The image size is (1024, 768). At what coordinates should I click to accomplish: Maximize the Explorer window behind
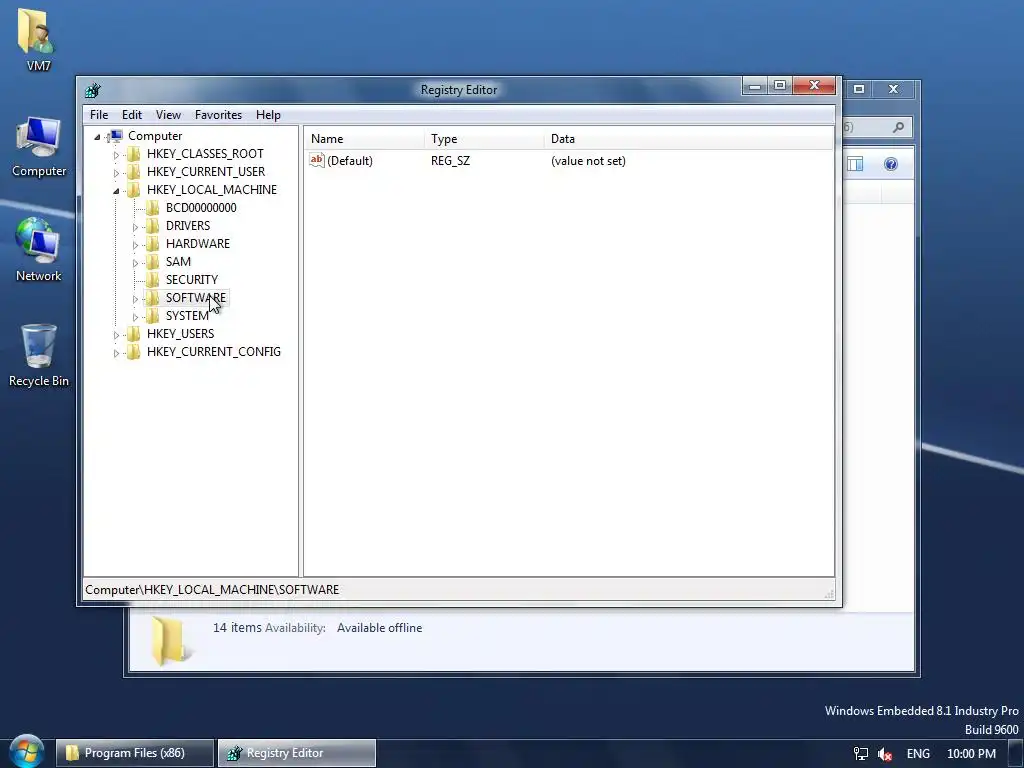(x=859, y=89)
